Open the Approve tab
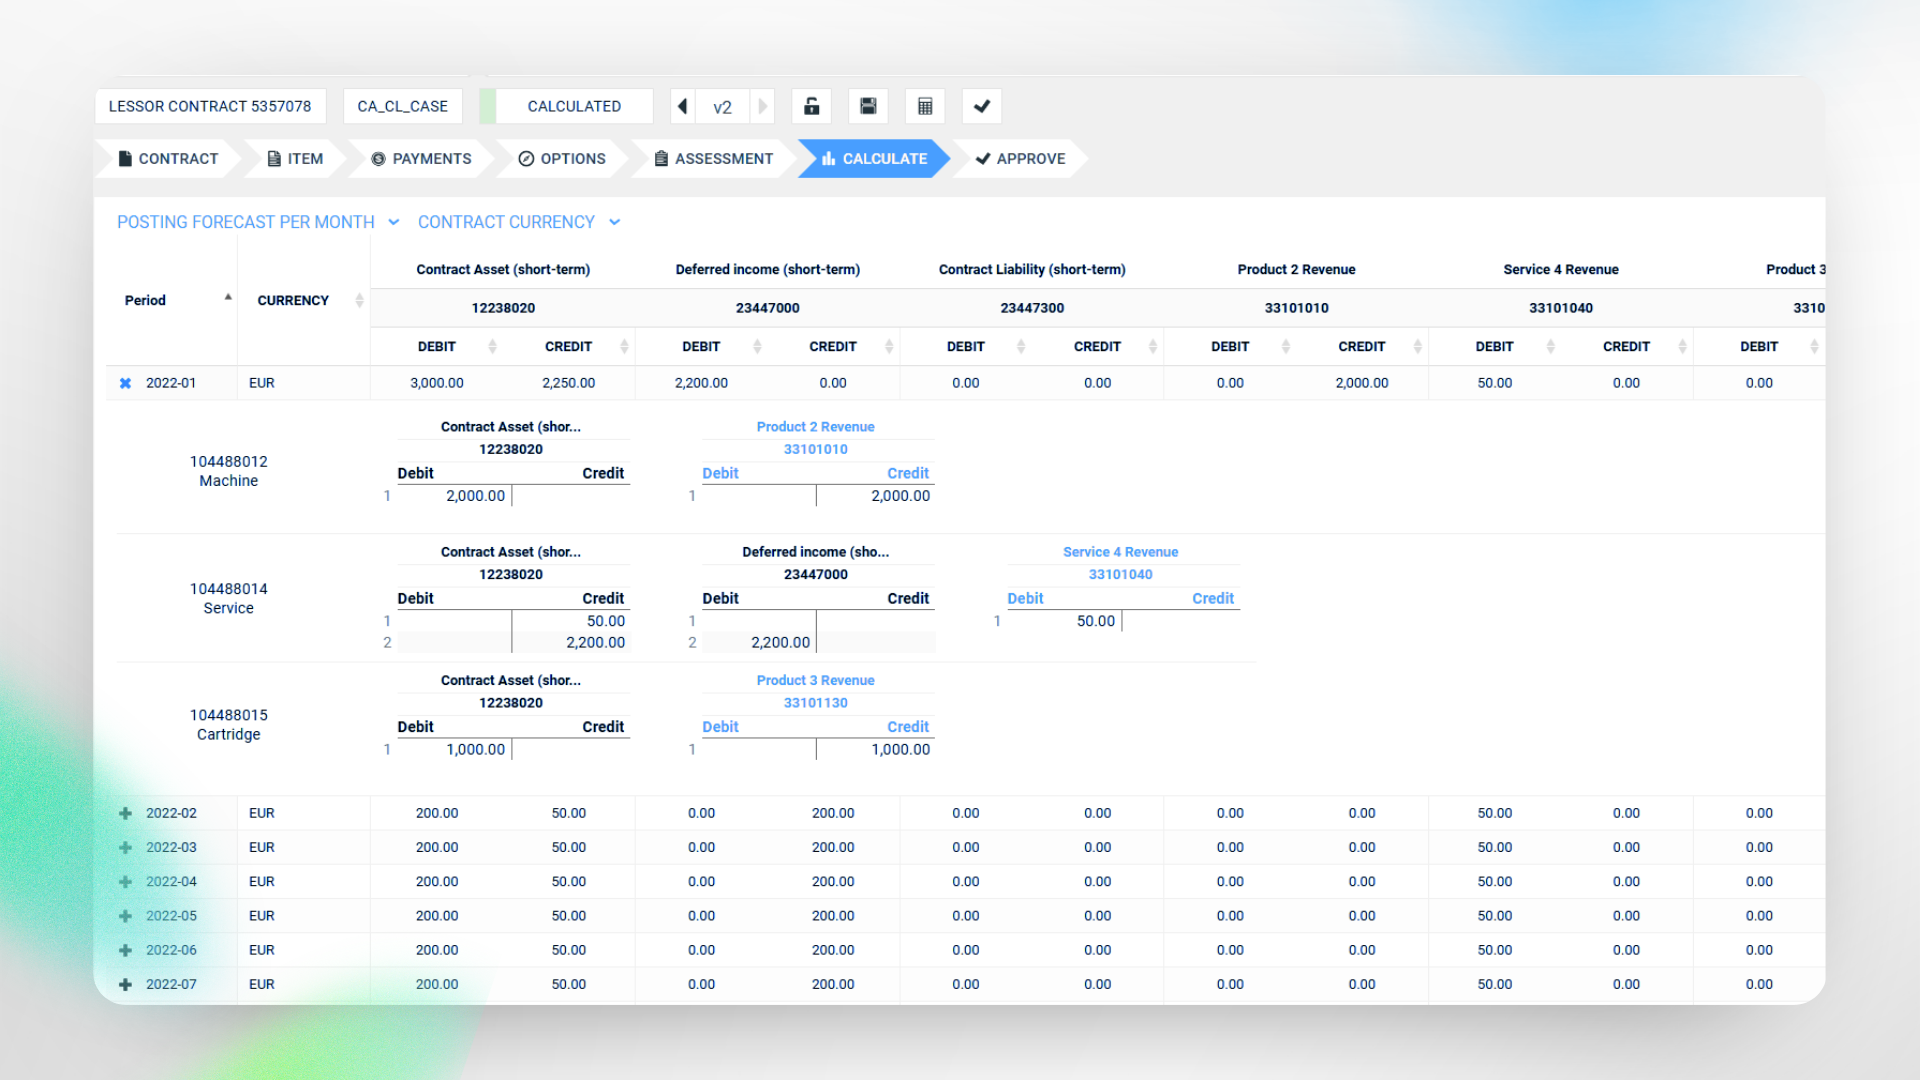 [1020, 159]
